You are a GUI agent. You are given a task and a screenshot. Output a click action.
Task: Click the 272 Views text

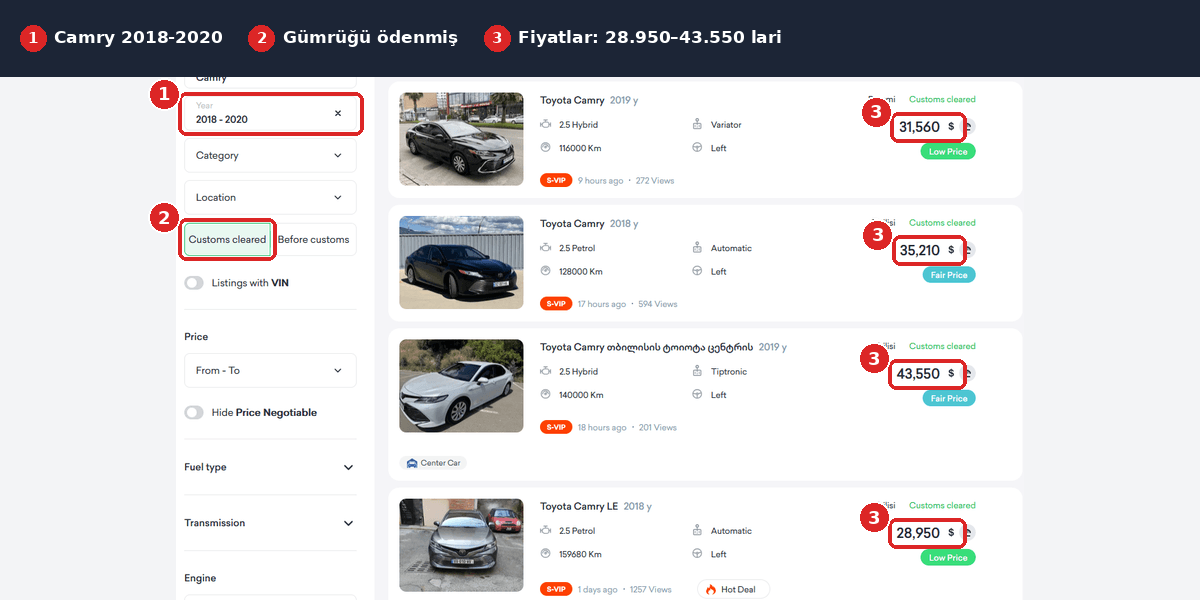[655, 181]
